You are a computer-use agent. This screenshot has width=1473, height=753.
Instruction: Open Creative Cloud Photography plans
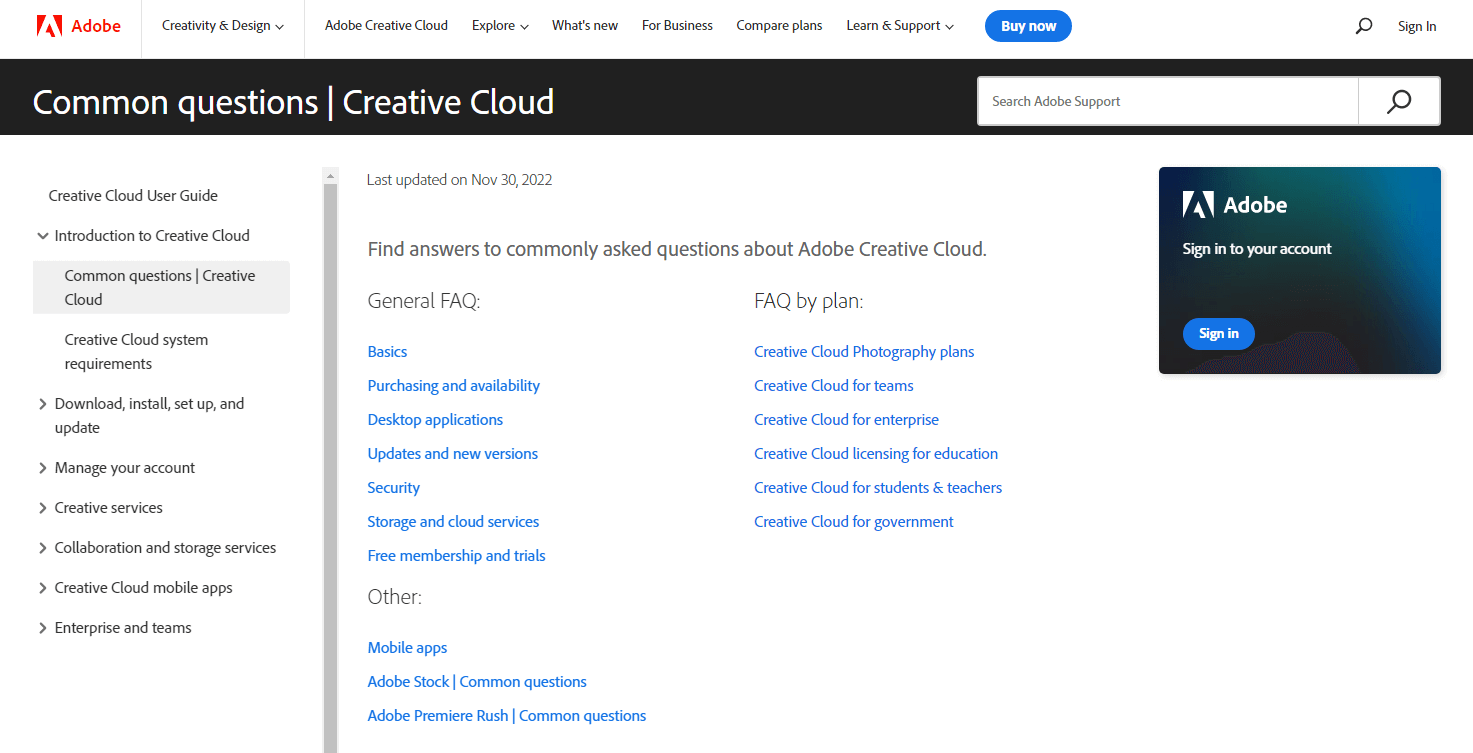(863, 351)
